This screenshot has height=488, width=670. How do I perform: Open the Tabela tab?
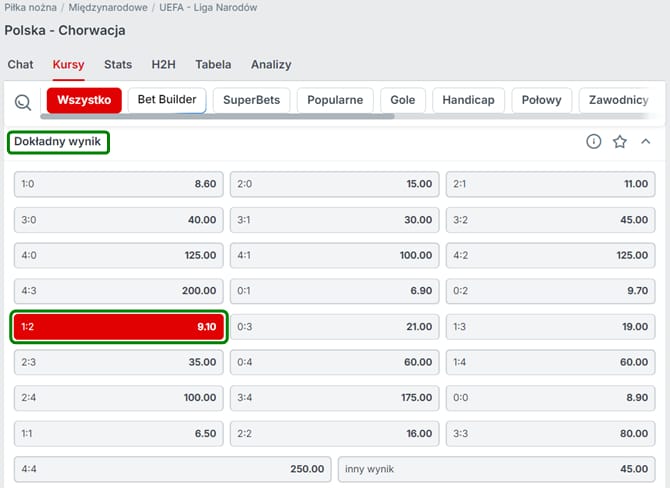[x=213, y=64]
